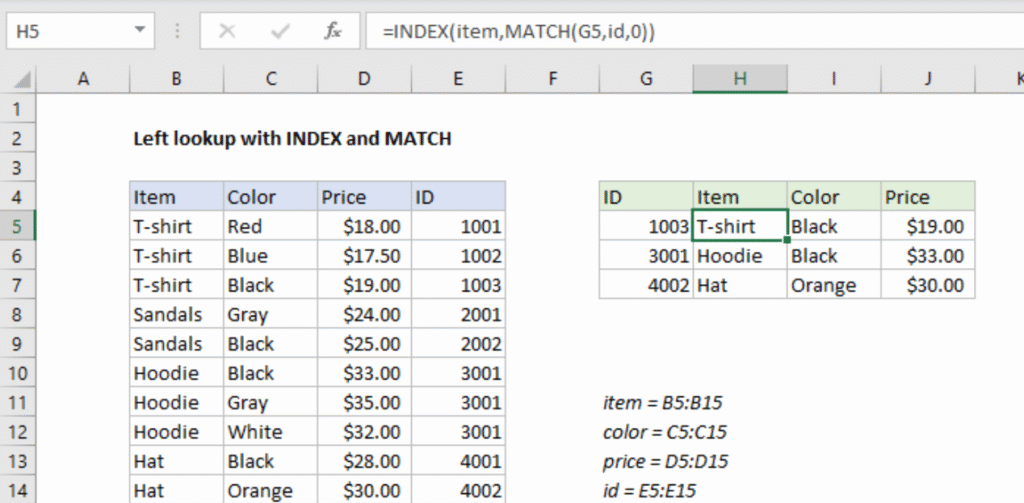
Task: Select lookup ID cell G6 with 3001
Action: point(646,255)
